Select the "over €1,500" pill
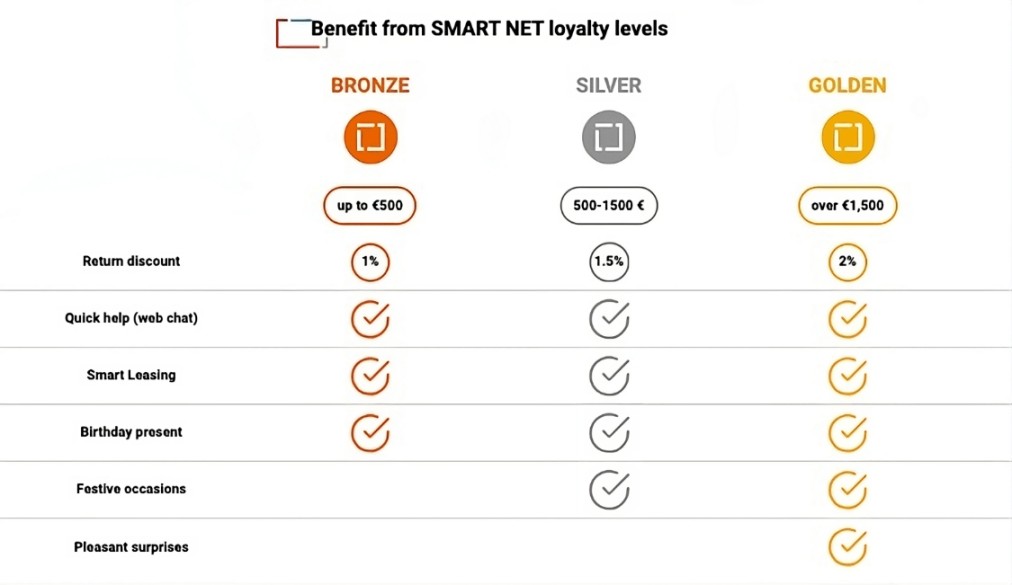This screenshot has height=585, width=1012. (x=847, y=206)
